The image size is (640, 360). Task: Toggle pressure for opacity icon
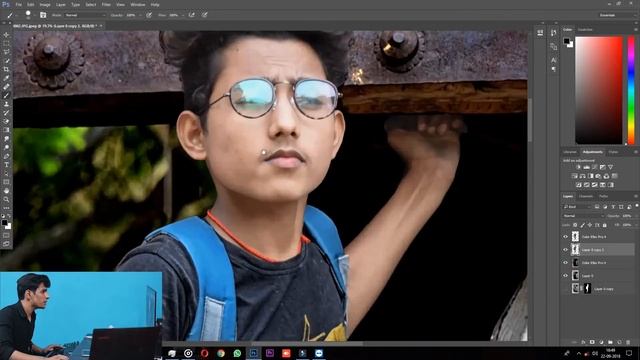149,15
